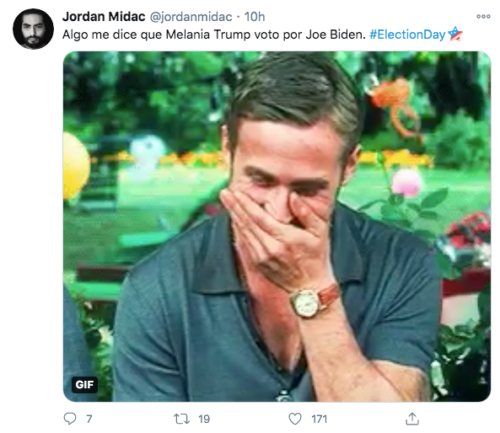The width and height of the screenshot is (500, 433).
Task: Open the Jordan Midac display name
Action: coord(104,16)
